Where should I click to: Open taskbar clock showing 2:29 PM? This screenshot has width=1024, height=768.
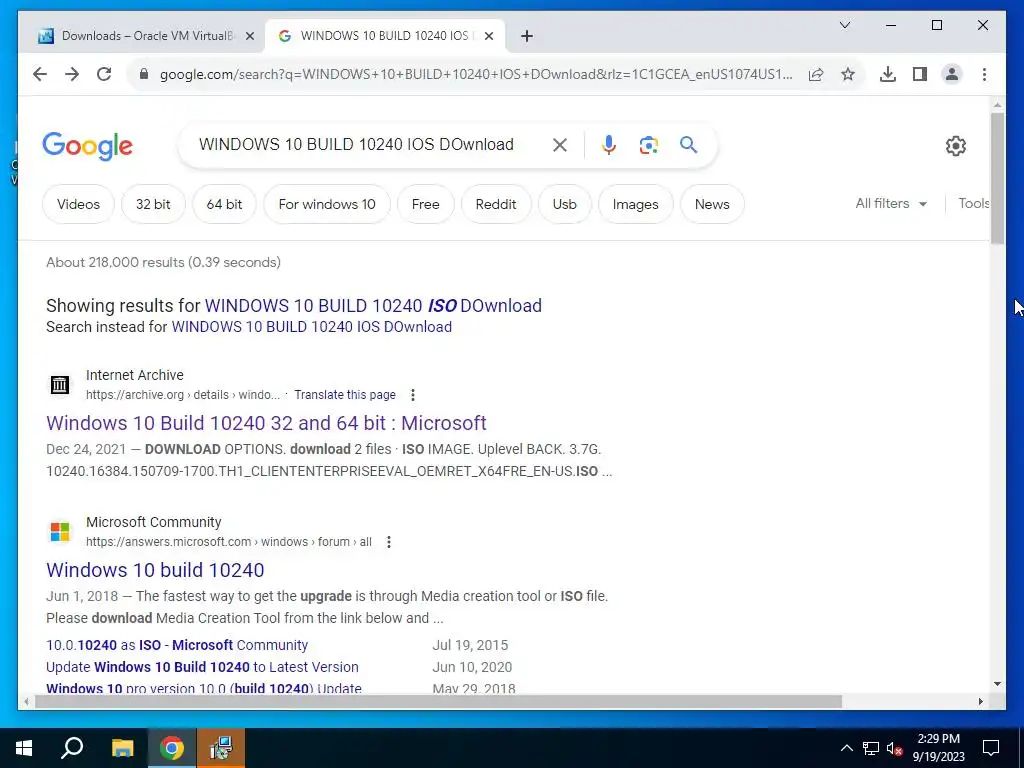(x=938, y=748)
